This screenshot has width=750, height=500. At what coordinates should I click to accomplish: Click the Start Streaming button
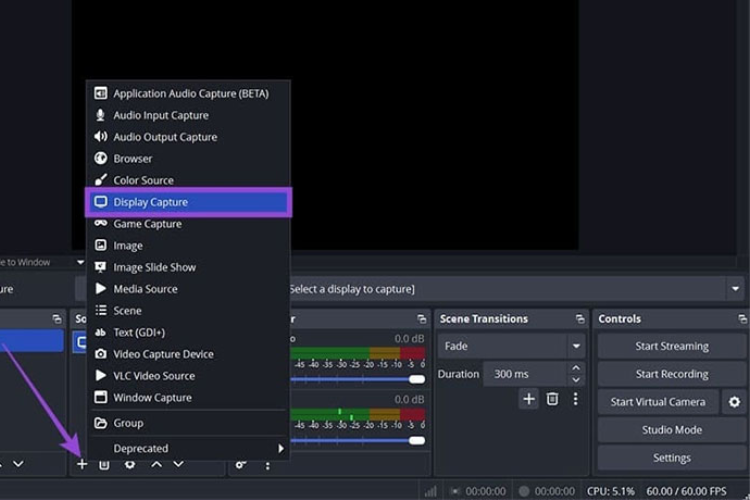click(671, 346)
